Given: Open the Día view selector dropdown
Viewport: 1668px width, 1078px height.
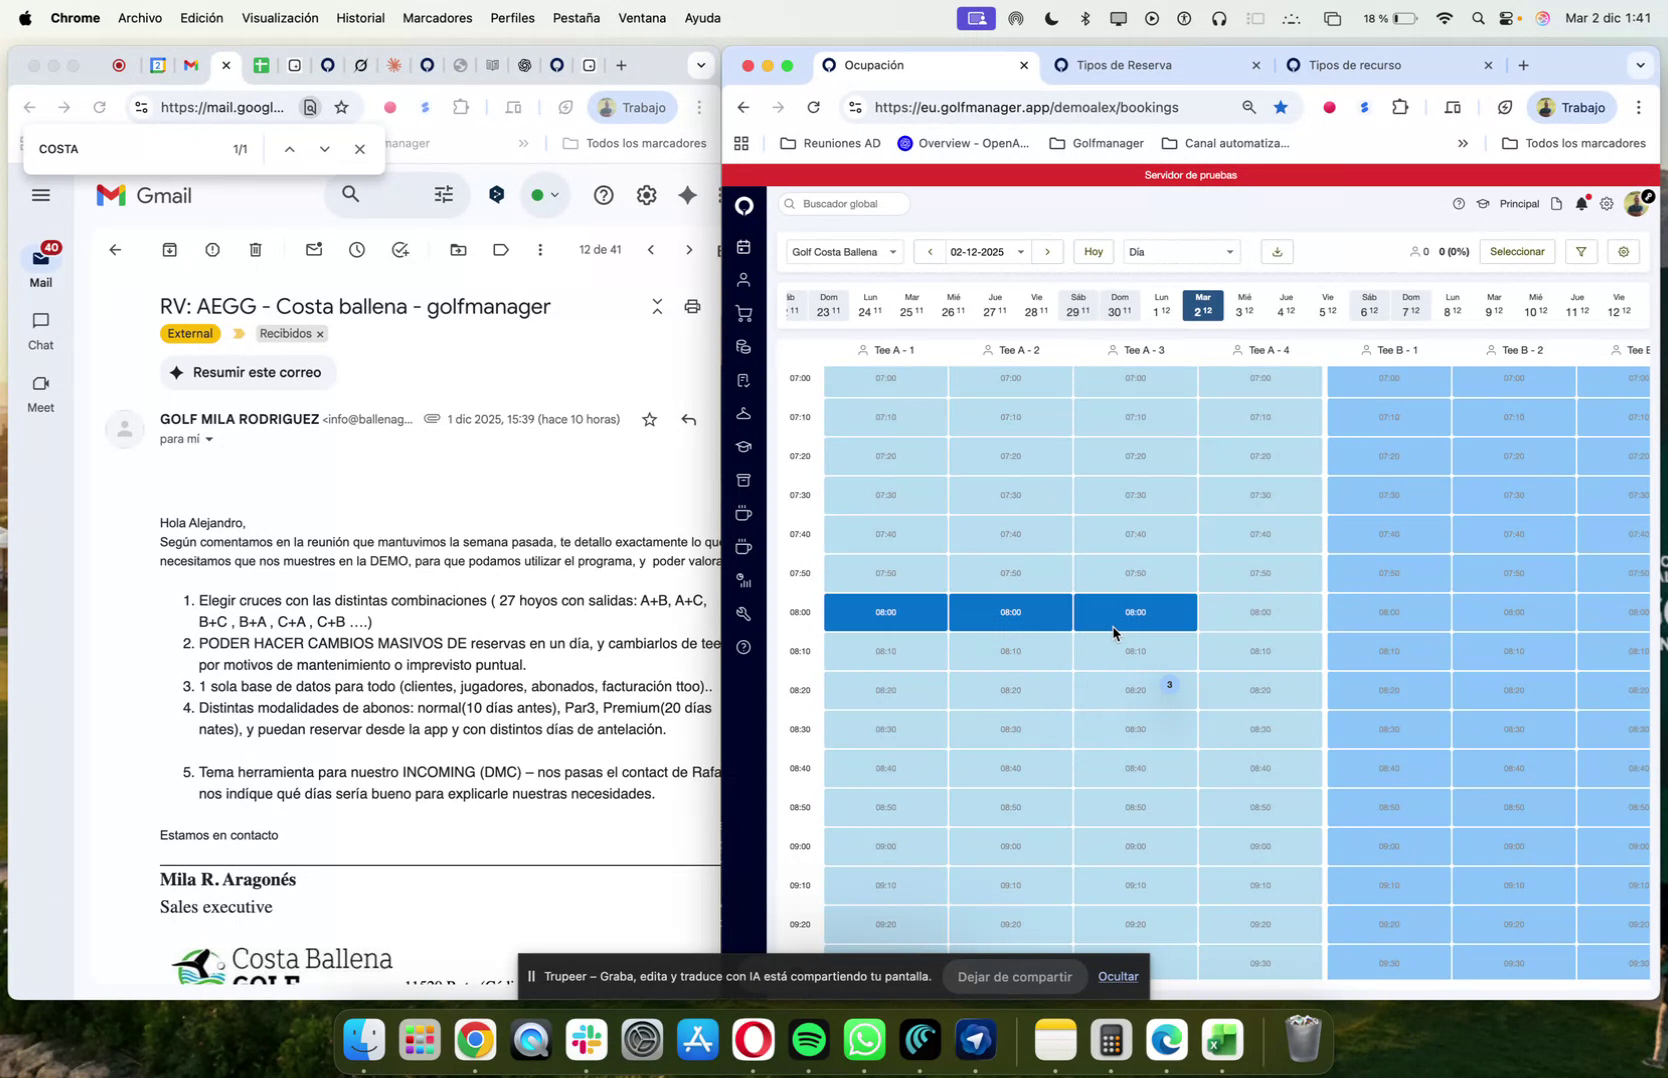Looking at the screenshot, I should coord(1180,251).
